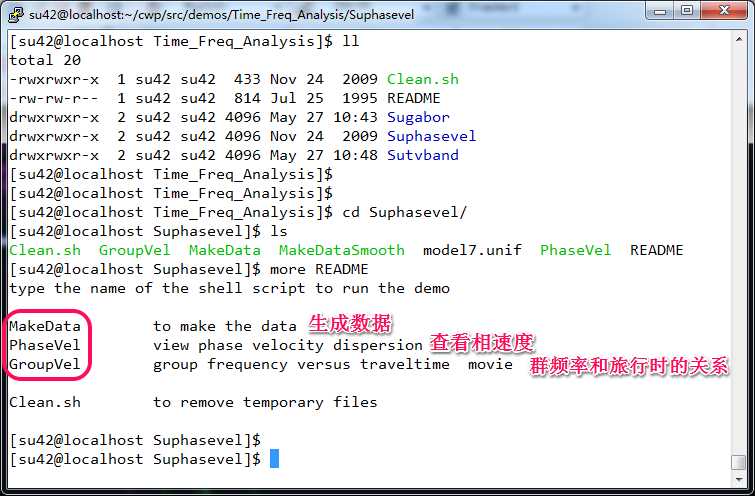The width and height of the screenshot is (755, 496).
Task: Click the timestamp 10:48
Action: pos(355,155)
